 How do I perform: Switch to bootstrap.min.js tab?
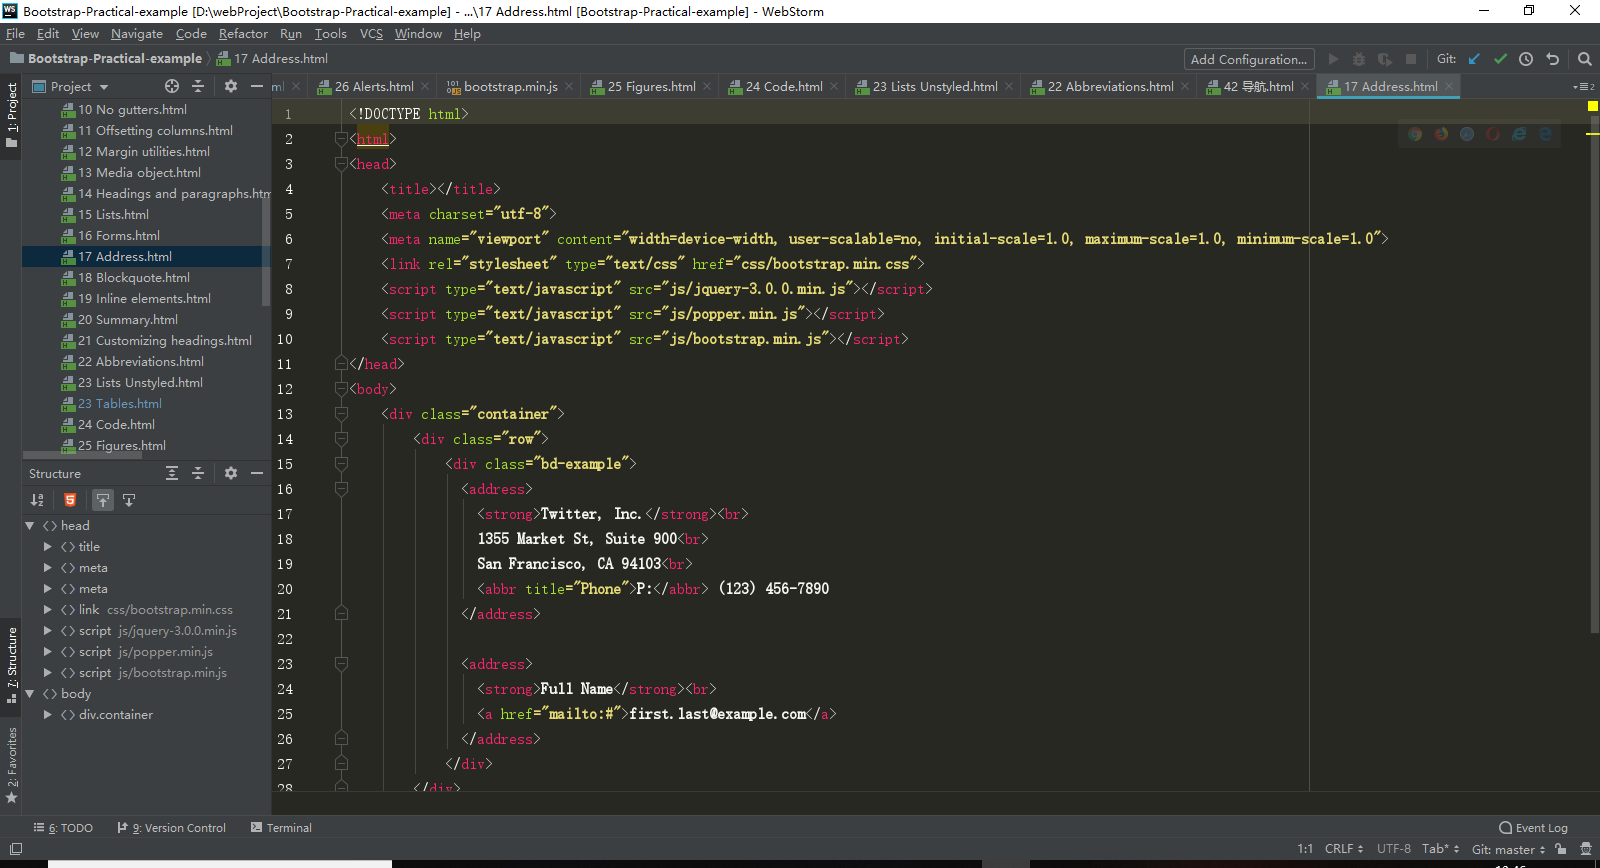510,87
